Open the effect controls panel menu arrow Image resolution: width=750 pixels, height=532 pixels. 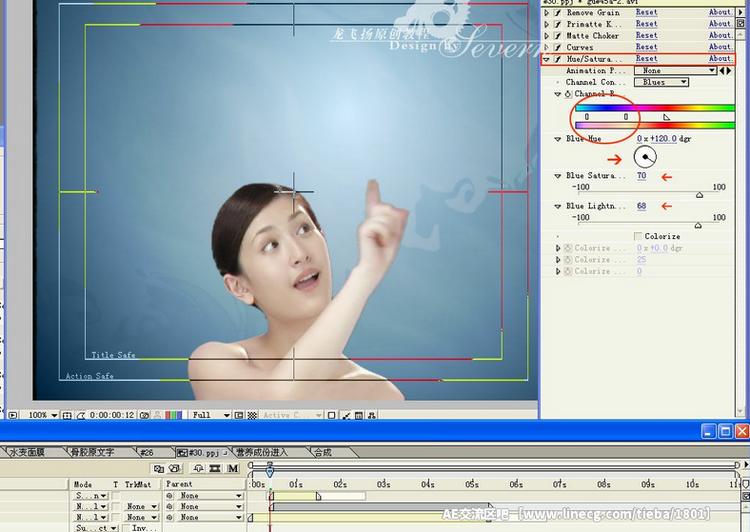(x=740, y=12)
